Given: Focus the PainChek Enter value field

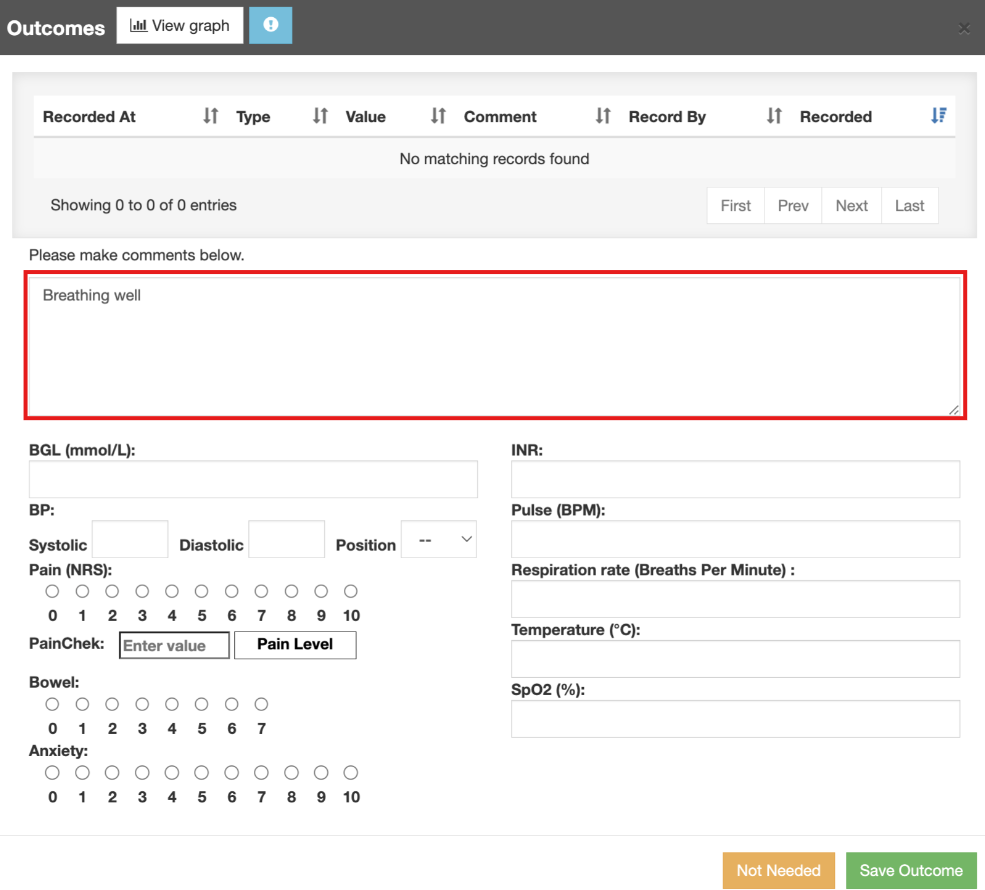Looking at the screenshot, I should coord(175,646).
